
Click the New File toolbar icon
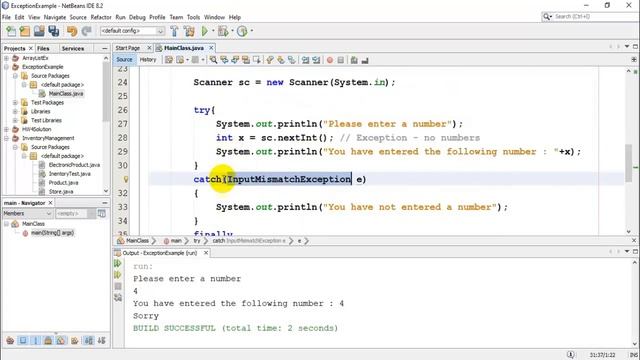(x=11, y=31)
